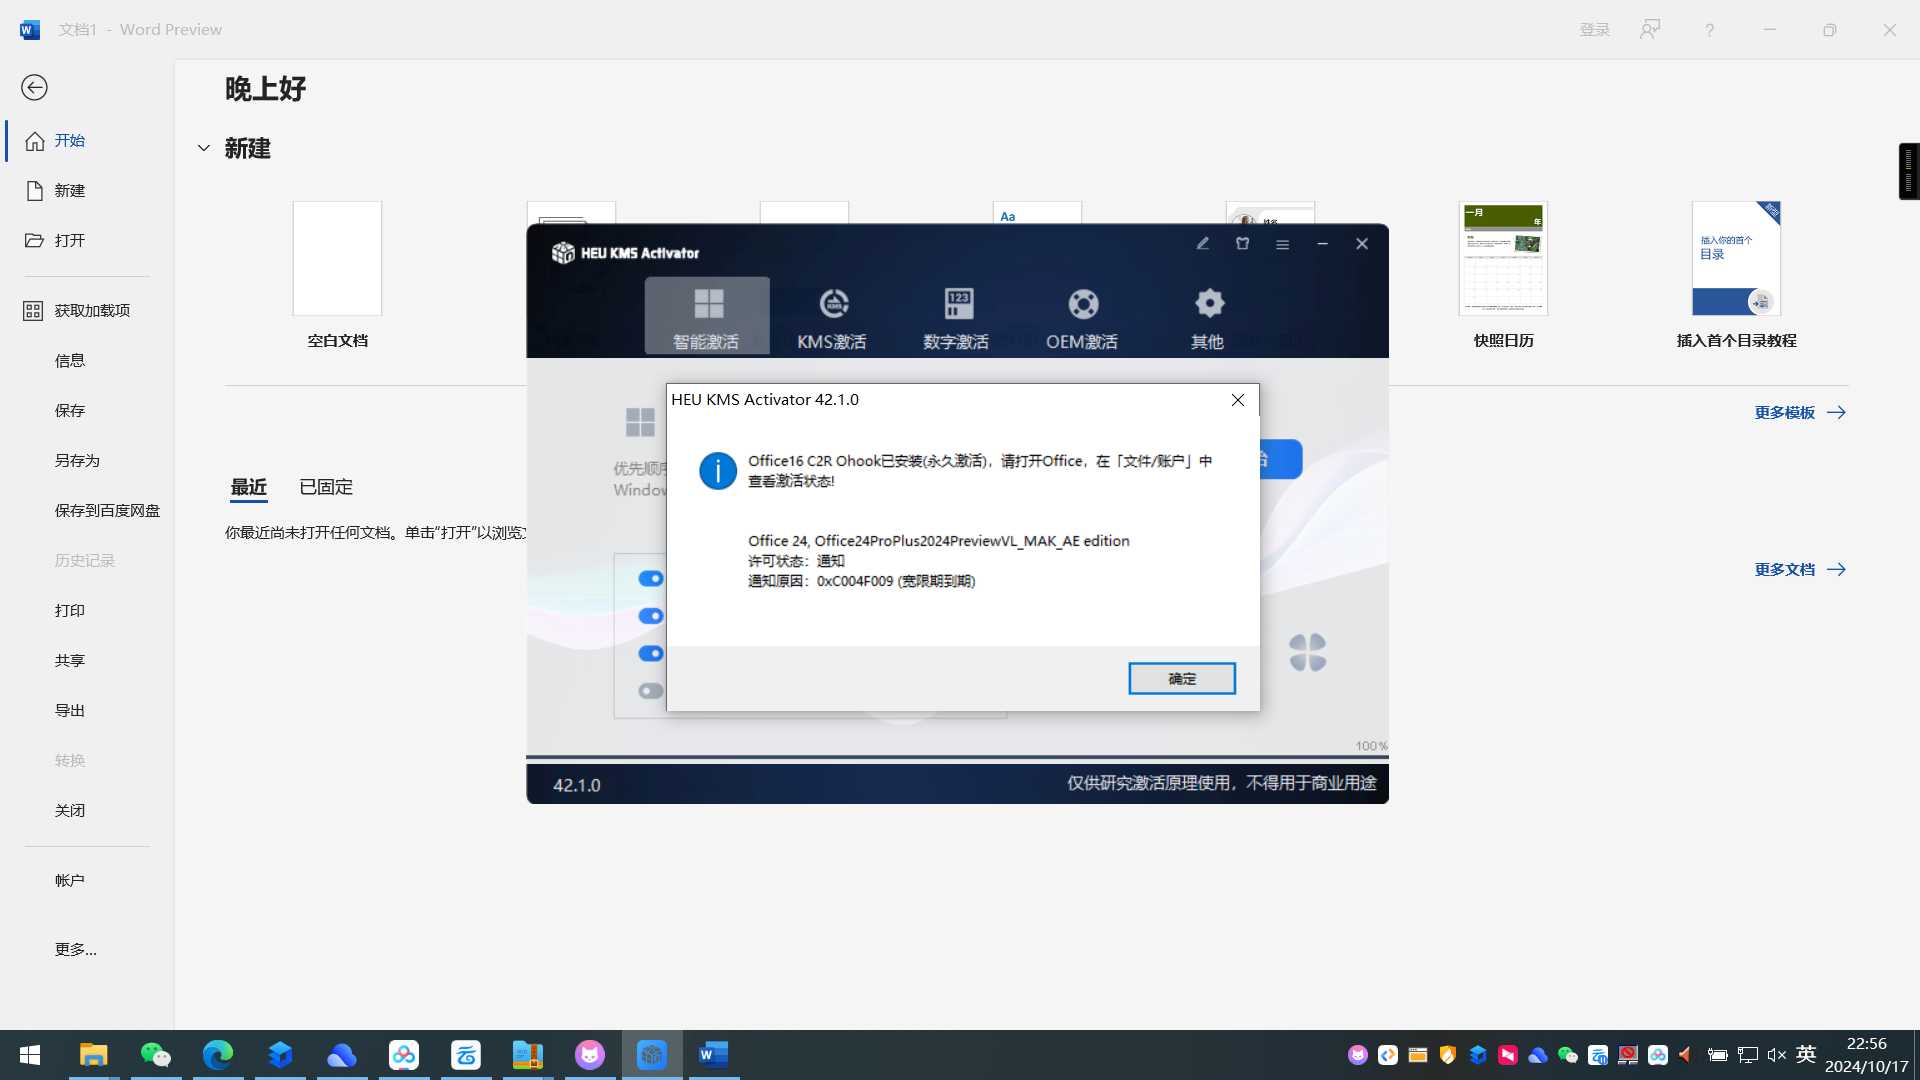Click the HEU KMS Activator taskbar icon
The width and height of the screenshot is (1920, 1080).
[x=652, y=1055]
